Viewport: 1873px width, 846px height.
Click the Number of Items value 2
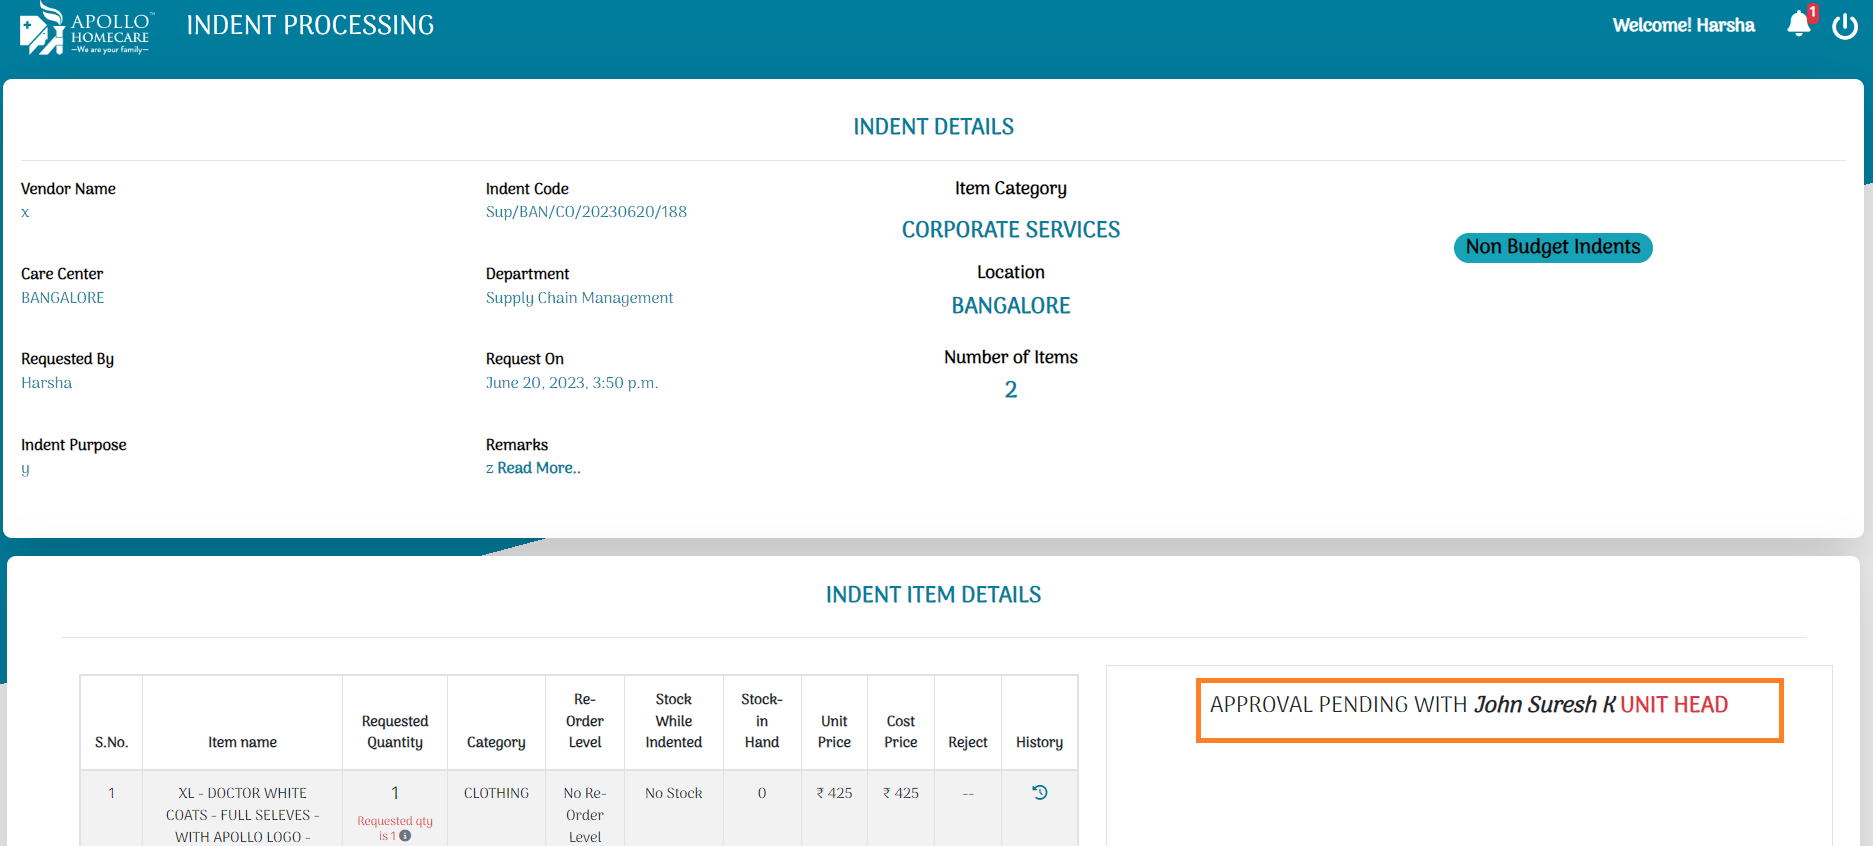click(x=1010, y=390)
